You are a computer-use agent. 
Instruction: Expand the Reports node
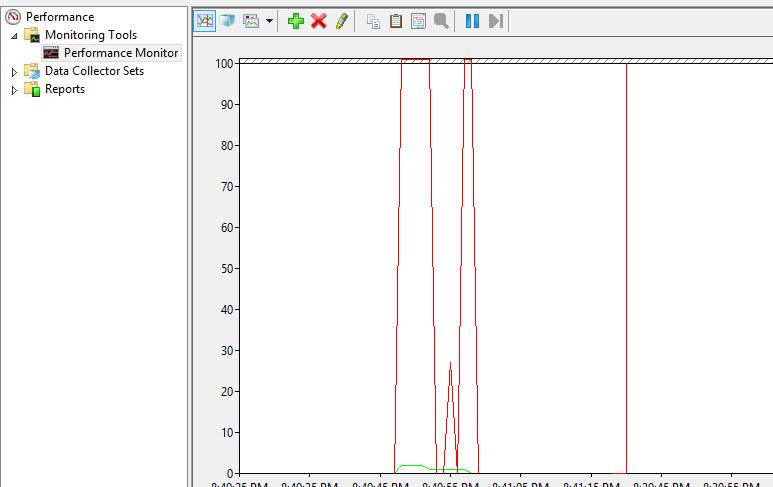14,90
